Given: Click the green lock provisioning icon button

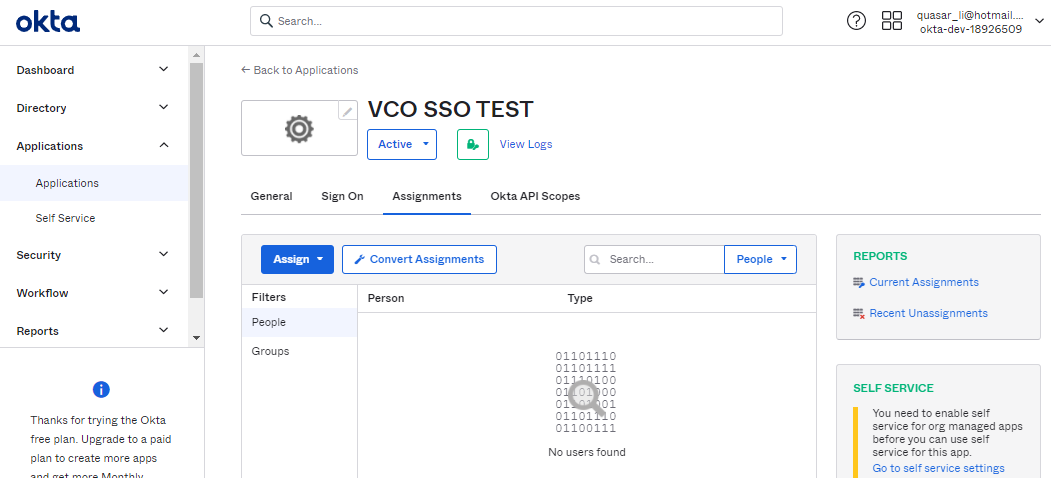Looking at the screenshot, I should 473,144.
